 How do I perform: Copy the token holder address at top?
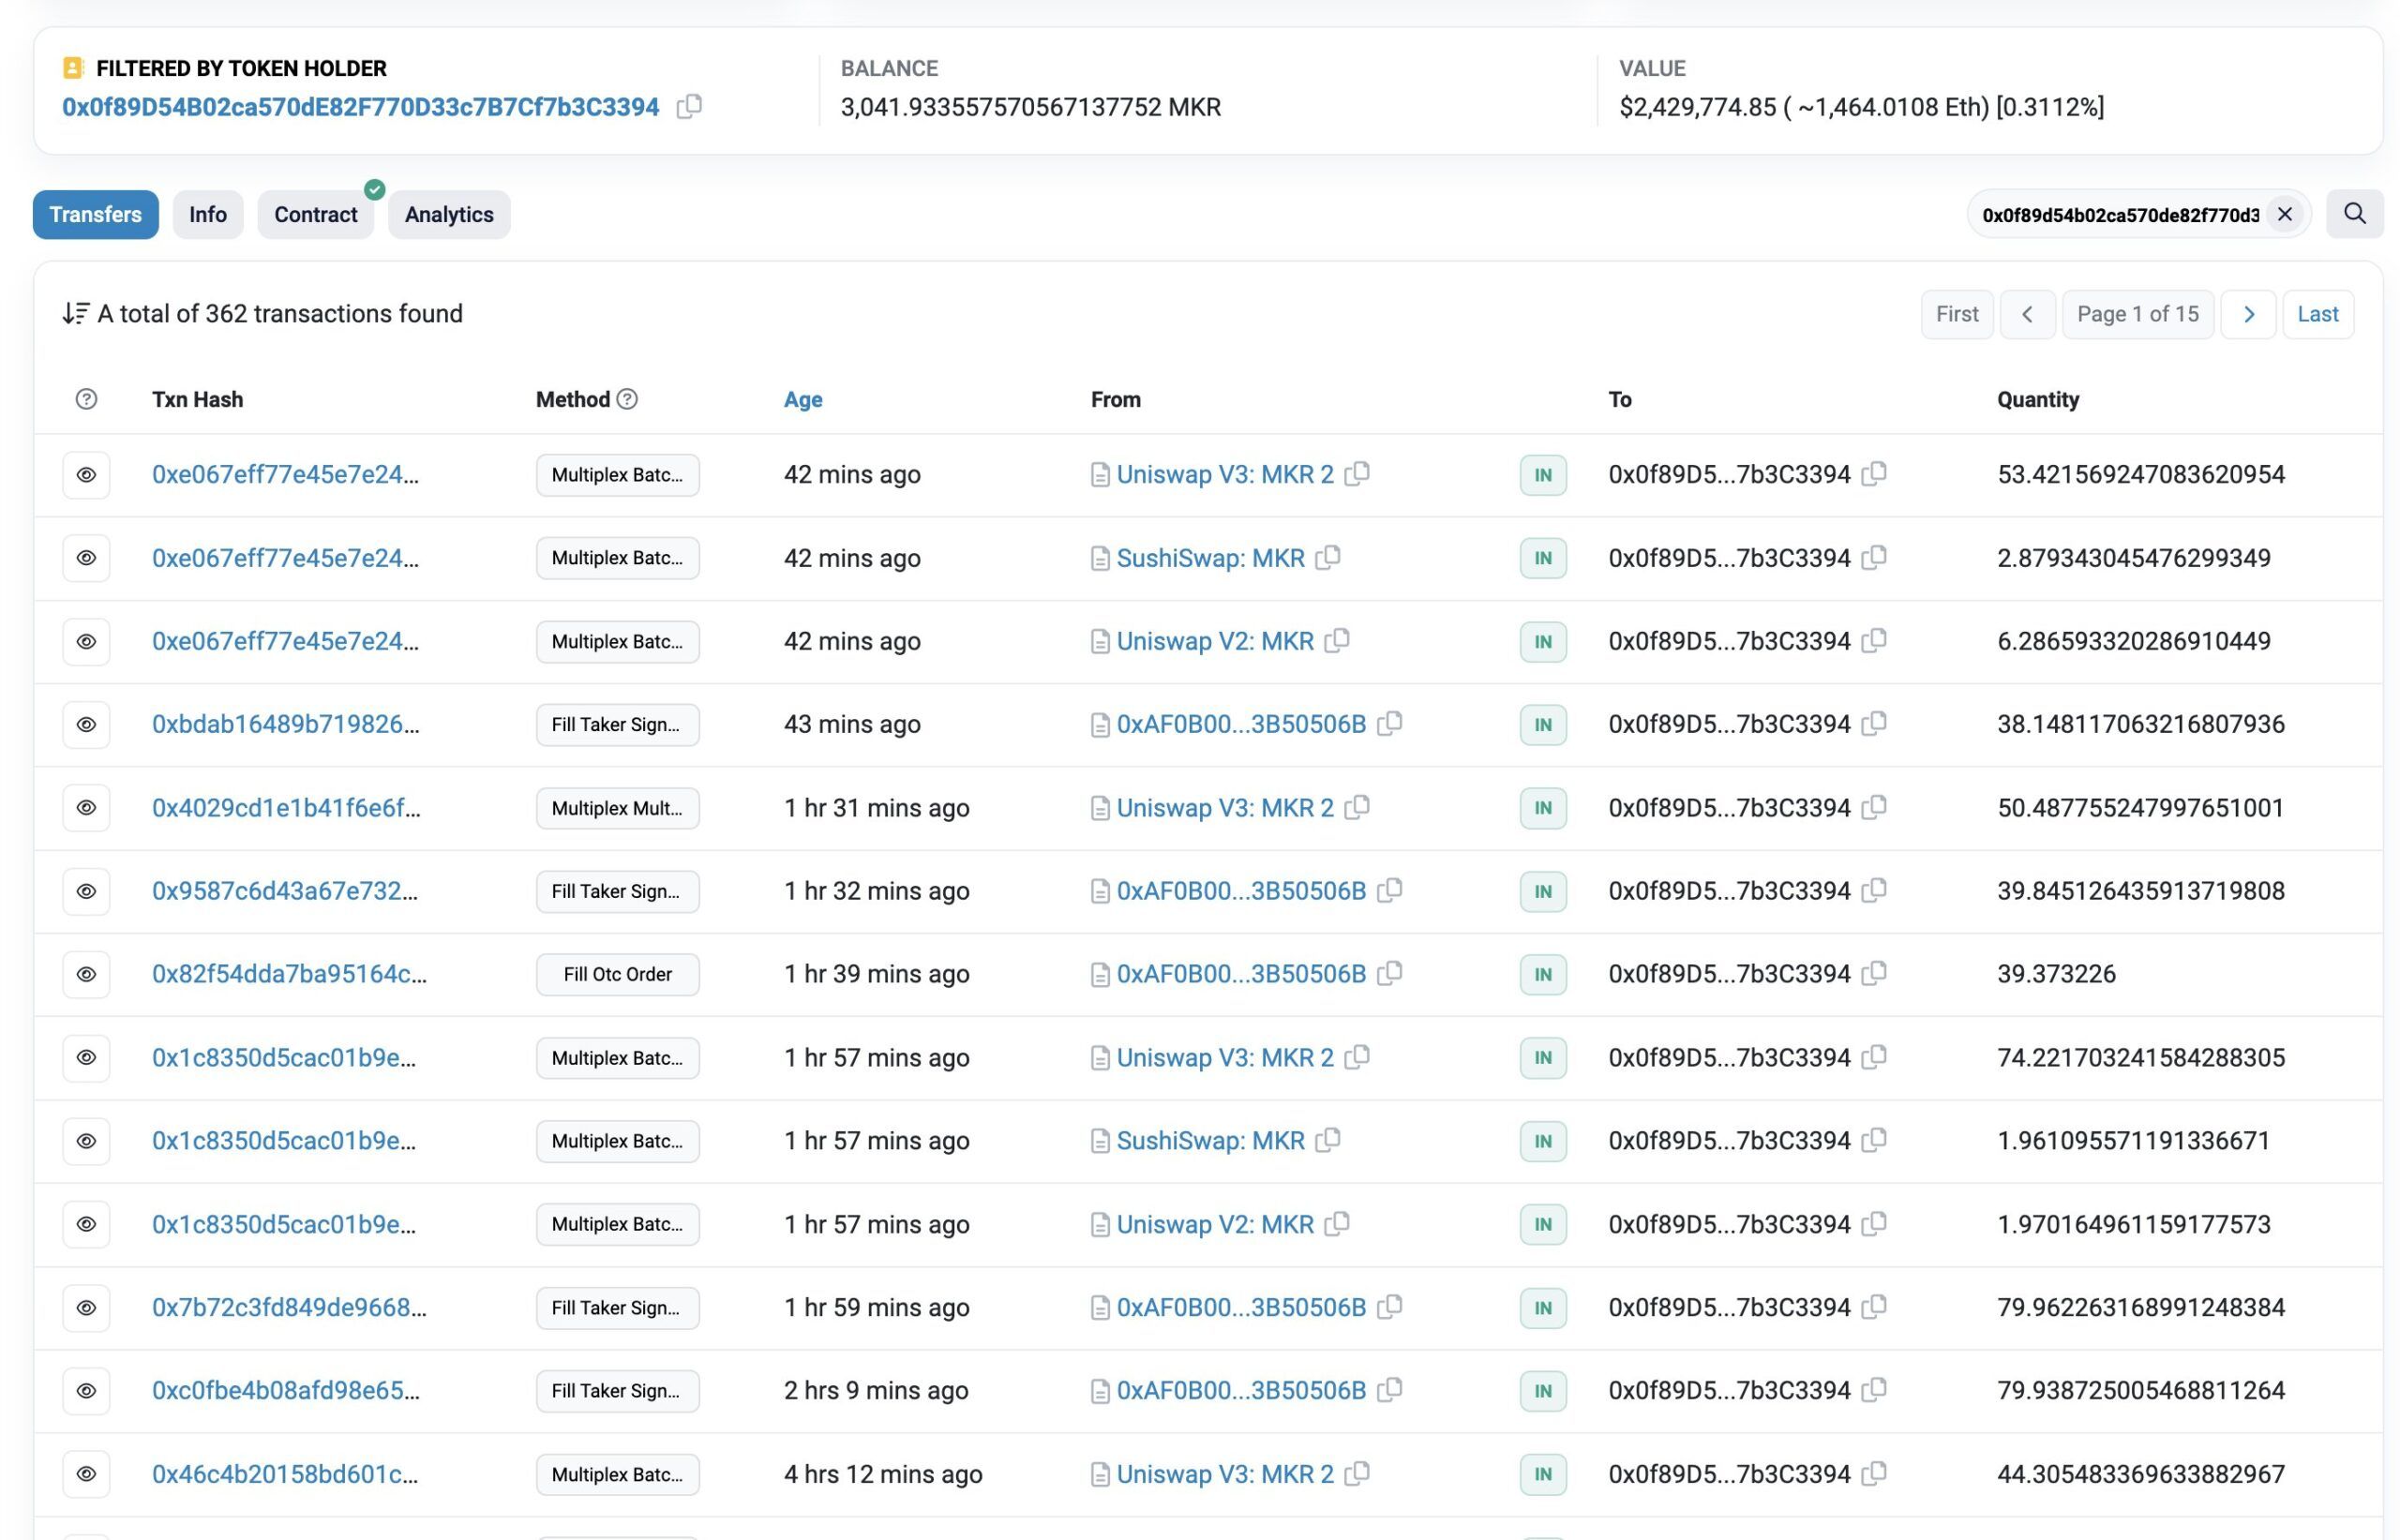[689, 106]
